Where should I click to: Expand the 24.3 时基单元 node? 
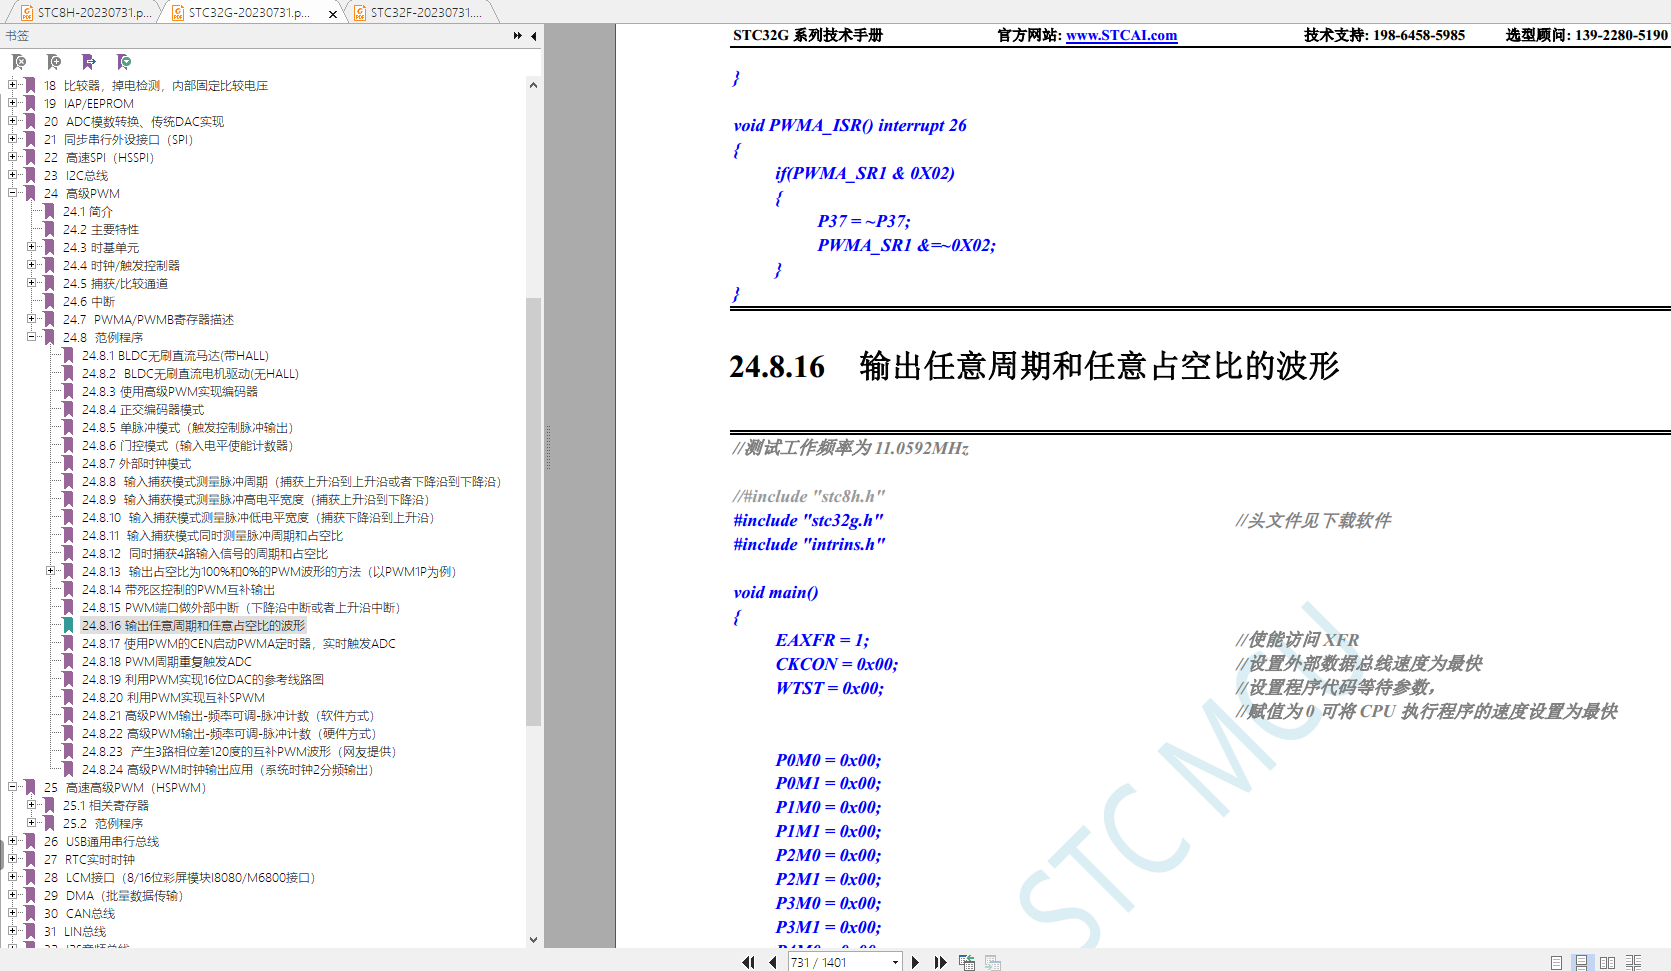[32, 247]
